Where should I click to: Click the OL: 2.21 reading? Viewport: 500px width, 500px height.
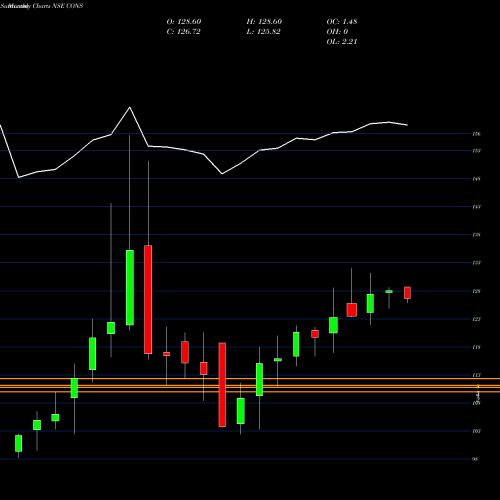pos(342,42)
